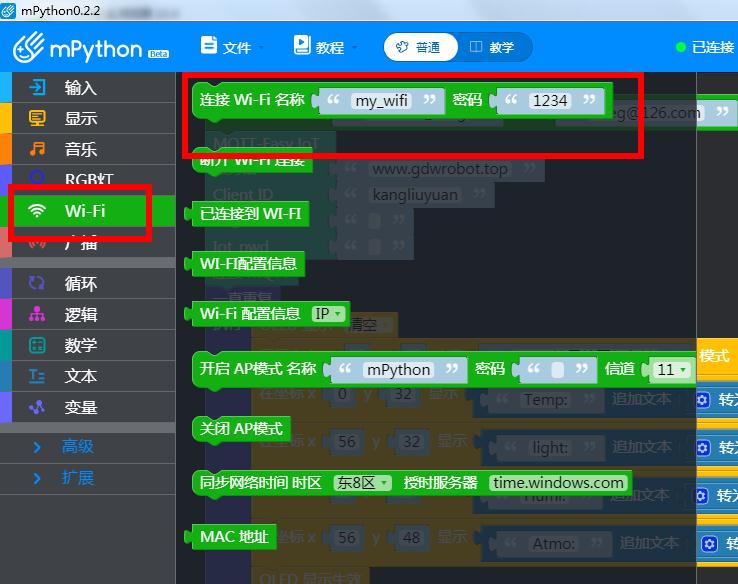Click the empty AP 密码 field
This screenshot has width=738, height=584.
[557, 370]
